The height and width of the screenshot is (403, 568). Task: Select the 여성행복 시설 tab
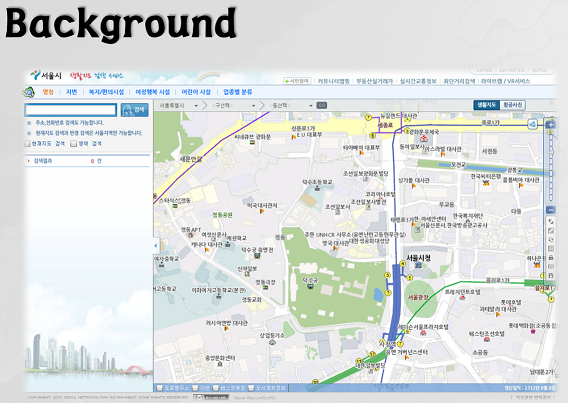[x=153, y=92]
